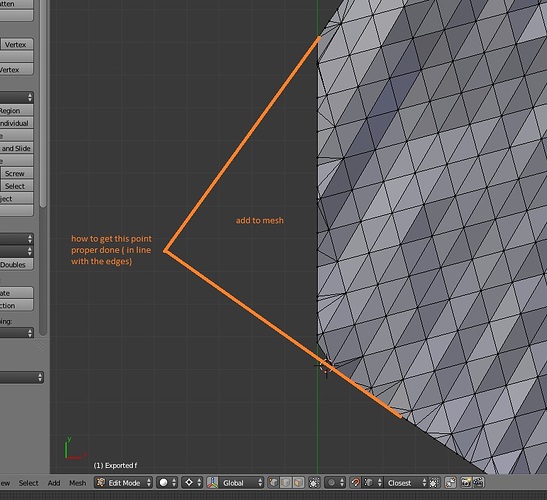This screenshot has height=500, width=547.
Task: Click the OpenGL render animation clapper icon
Action: 478,483
